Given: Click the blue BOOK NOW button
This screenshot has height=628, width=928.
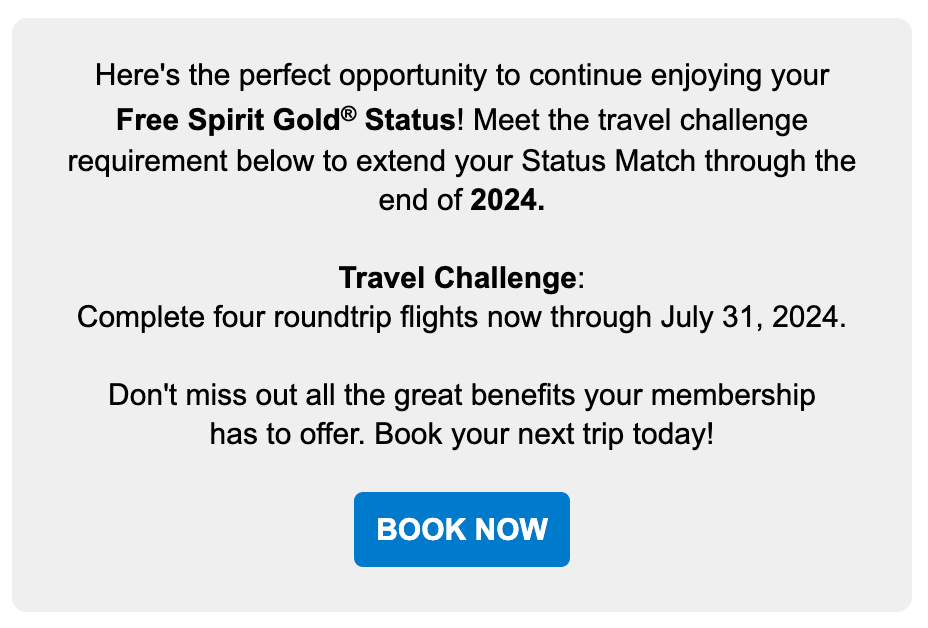Looking at the screenshot, I should coord(462,529).
